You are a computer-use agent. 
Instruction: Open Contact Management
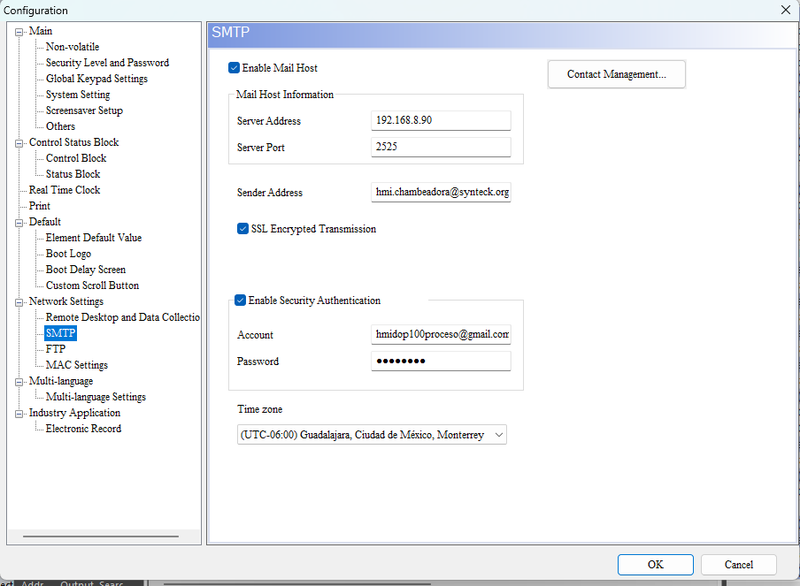point(616,74)
